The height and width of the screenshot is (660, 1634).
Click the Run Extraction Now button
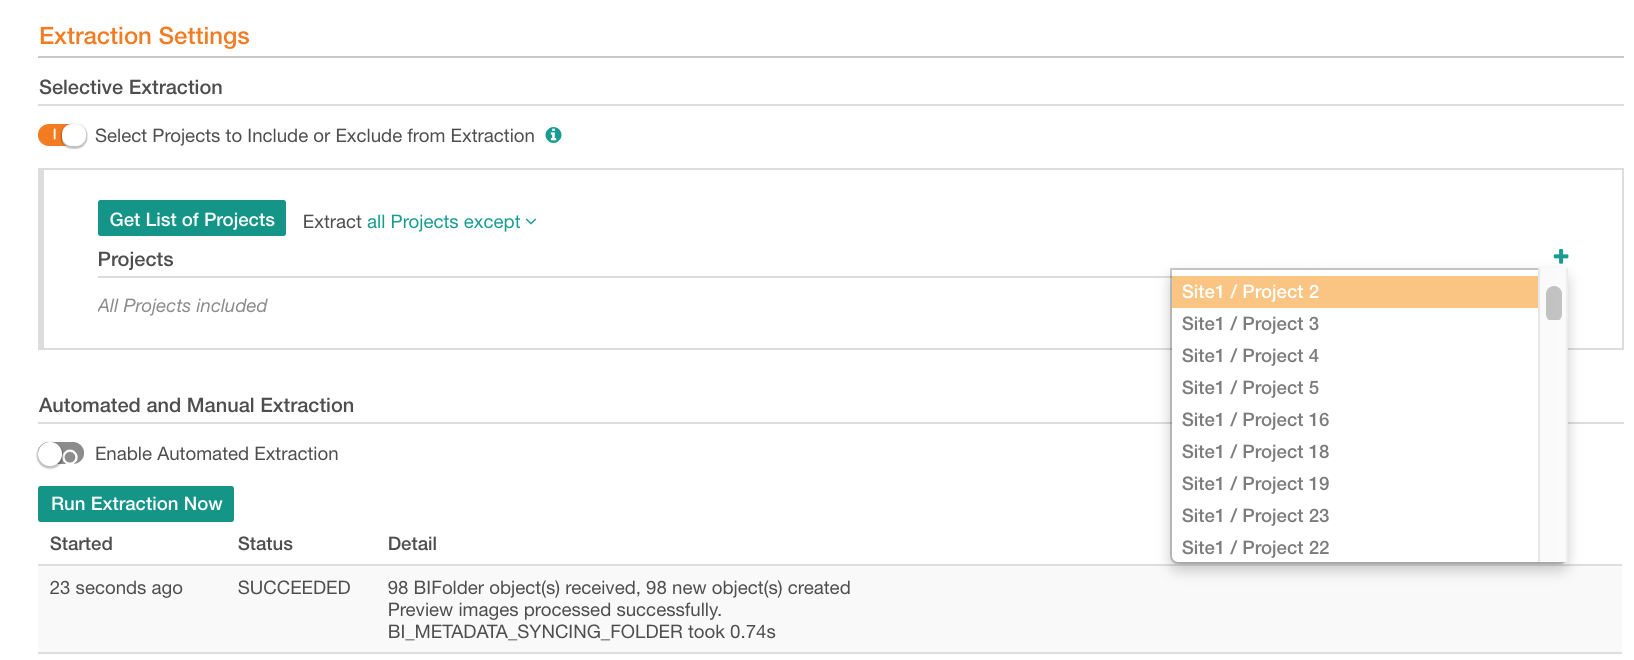coord(136,504)
